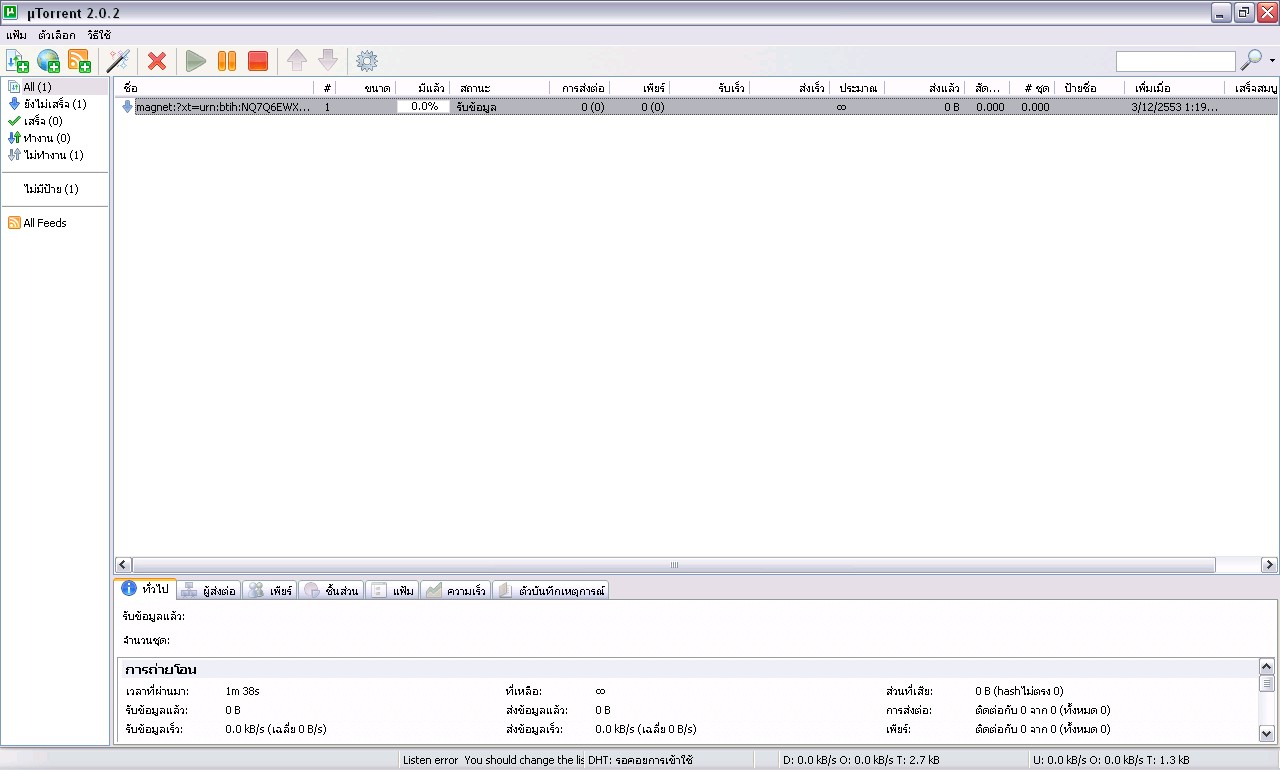Click the Add Torrent from URL globe icon

pyautogui.click(x=48, y=61)
